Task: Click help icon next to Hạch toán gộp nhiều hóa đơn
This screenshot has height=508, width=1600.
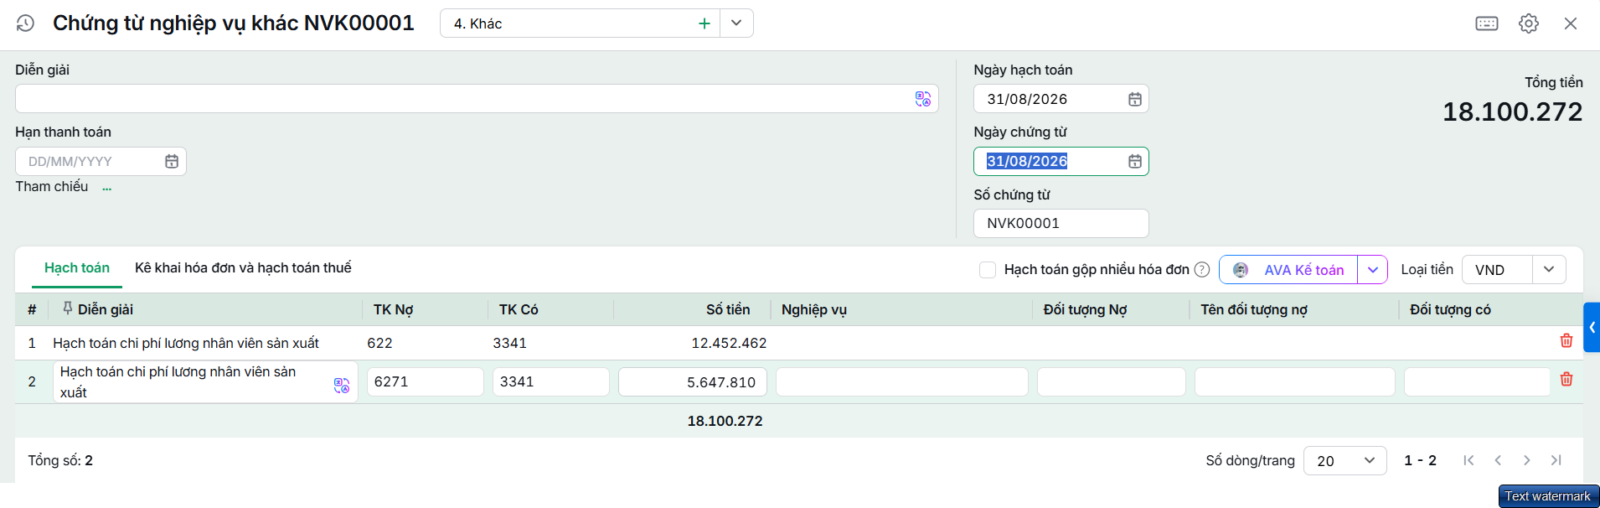Action: click(x=1202, y=269)
